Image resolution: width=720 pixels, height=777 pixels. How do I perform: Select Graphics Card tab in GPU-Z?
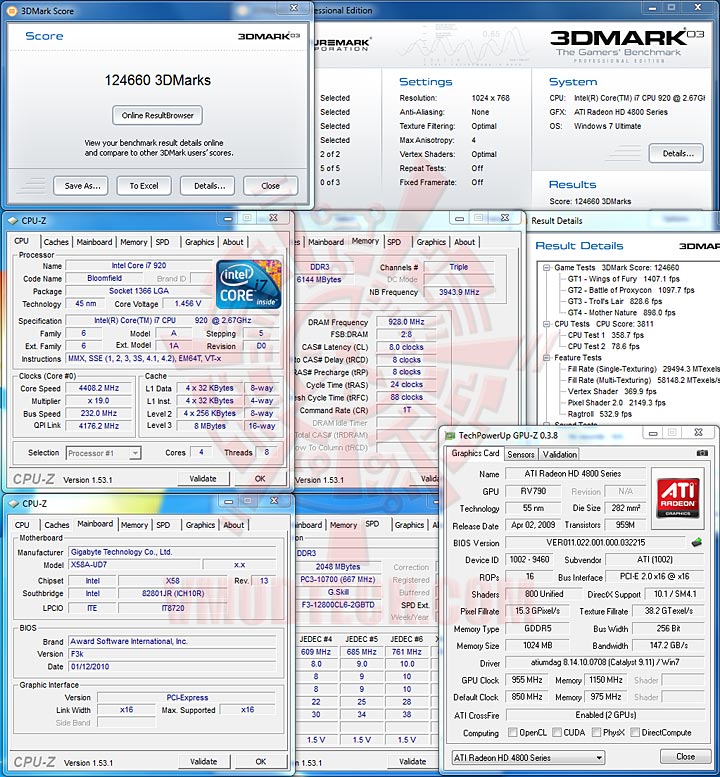pyautogui.click(x=475, y=453)
